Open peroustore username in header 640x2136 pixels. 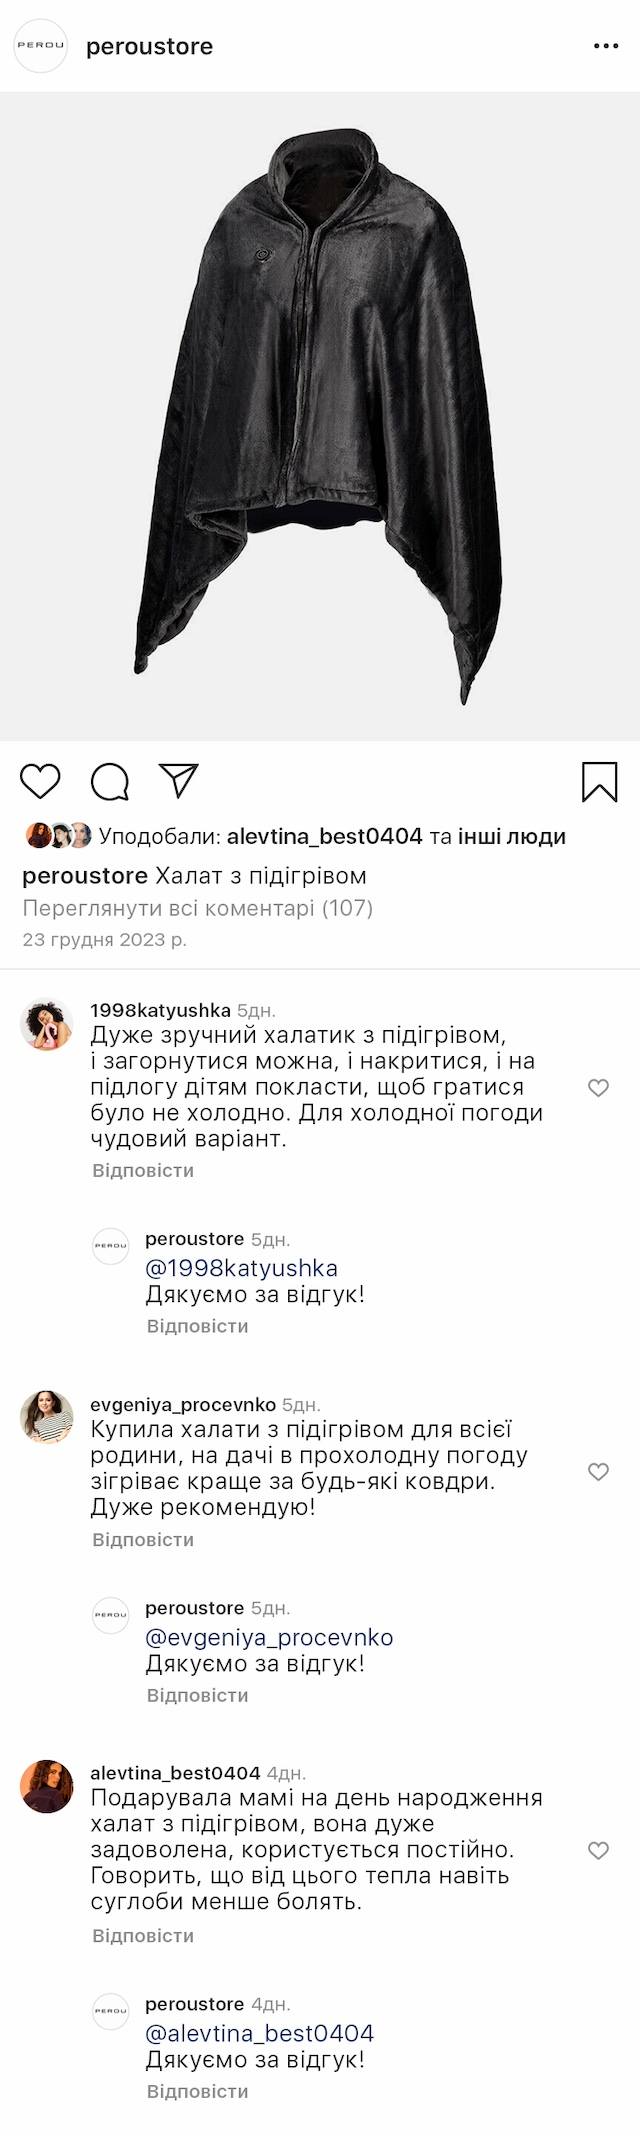(x=149, y=47)
